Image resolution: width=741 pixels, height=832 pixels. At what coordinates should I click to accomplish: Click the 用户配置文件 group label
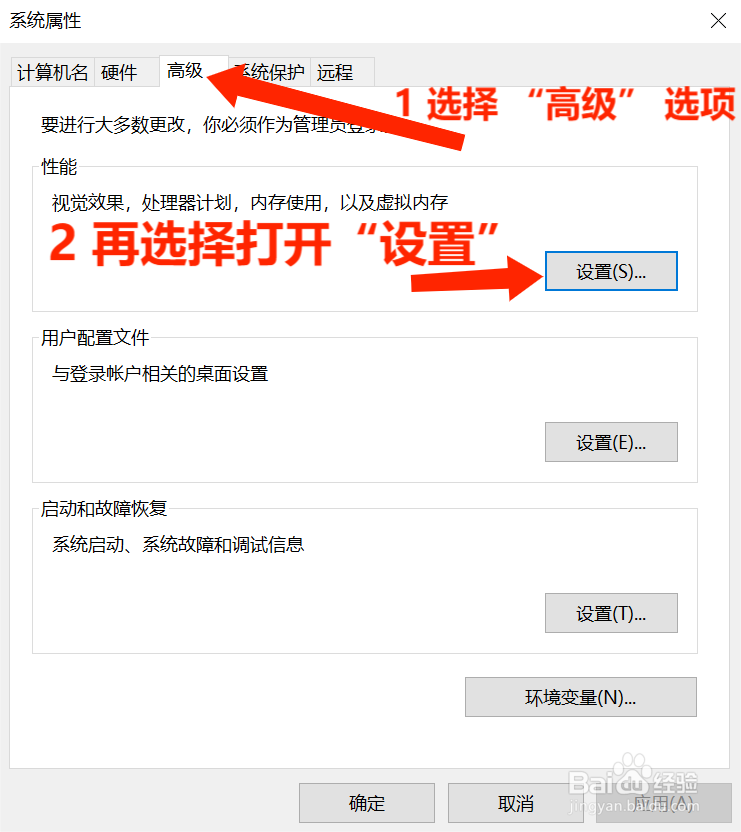pos(95,337)
